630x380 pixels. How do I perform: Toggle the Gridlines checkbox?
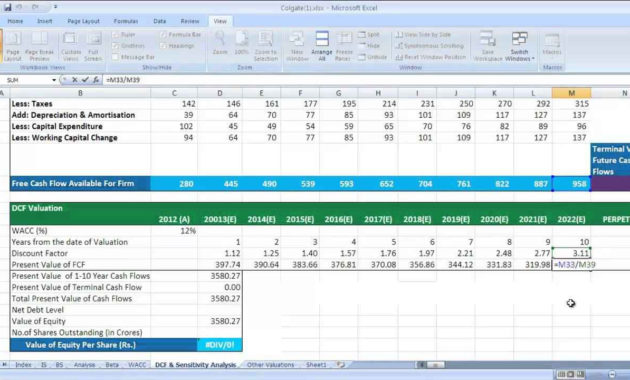click(x=129, y=46)
